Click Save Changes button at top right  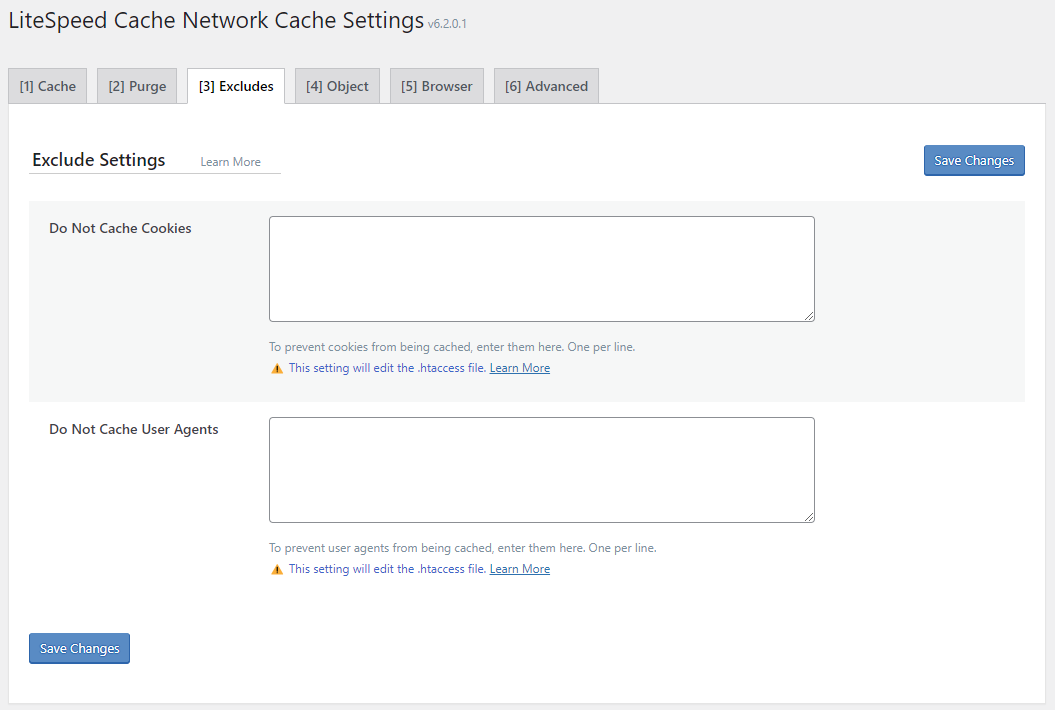tap(974, 160)
